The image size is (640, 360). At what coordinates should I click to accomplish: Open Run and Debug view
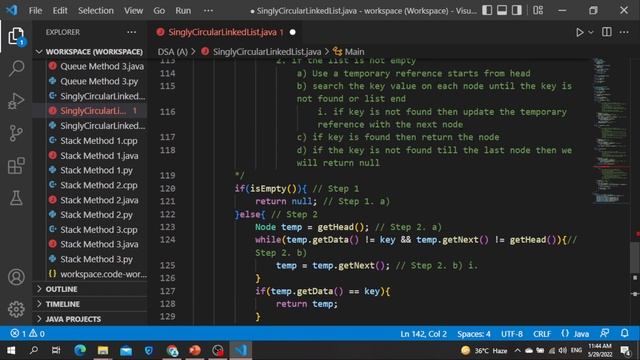[x=16, y=100]
